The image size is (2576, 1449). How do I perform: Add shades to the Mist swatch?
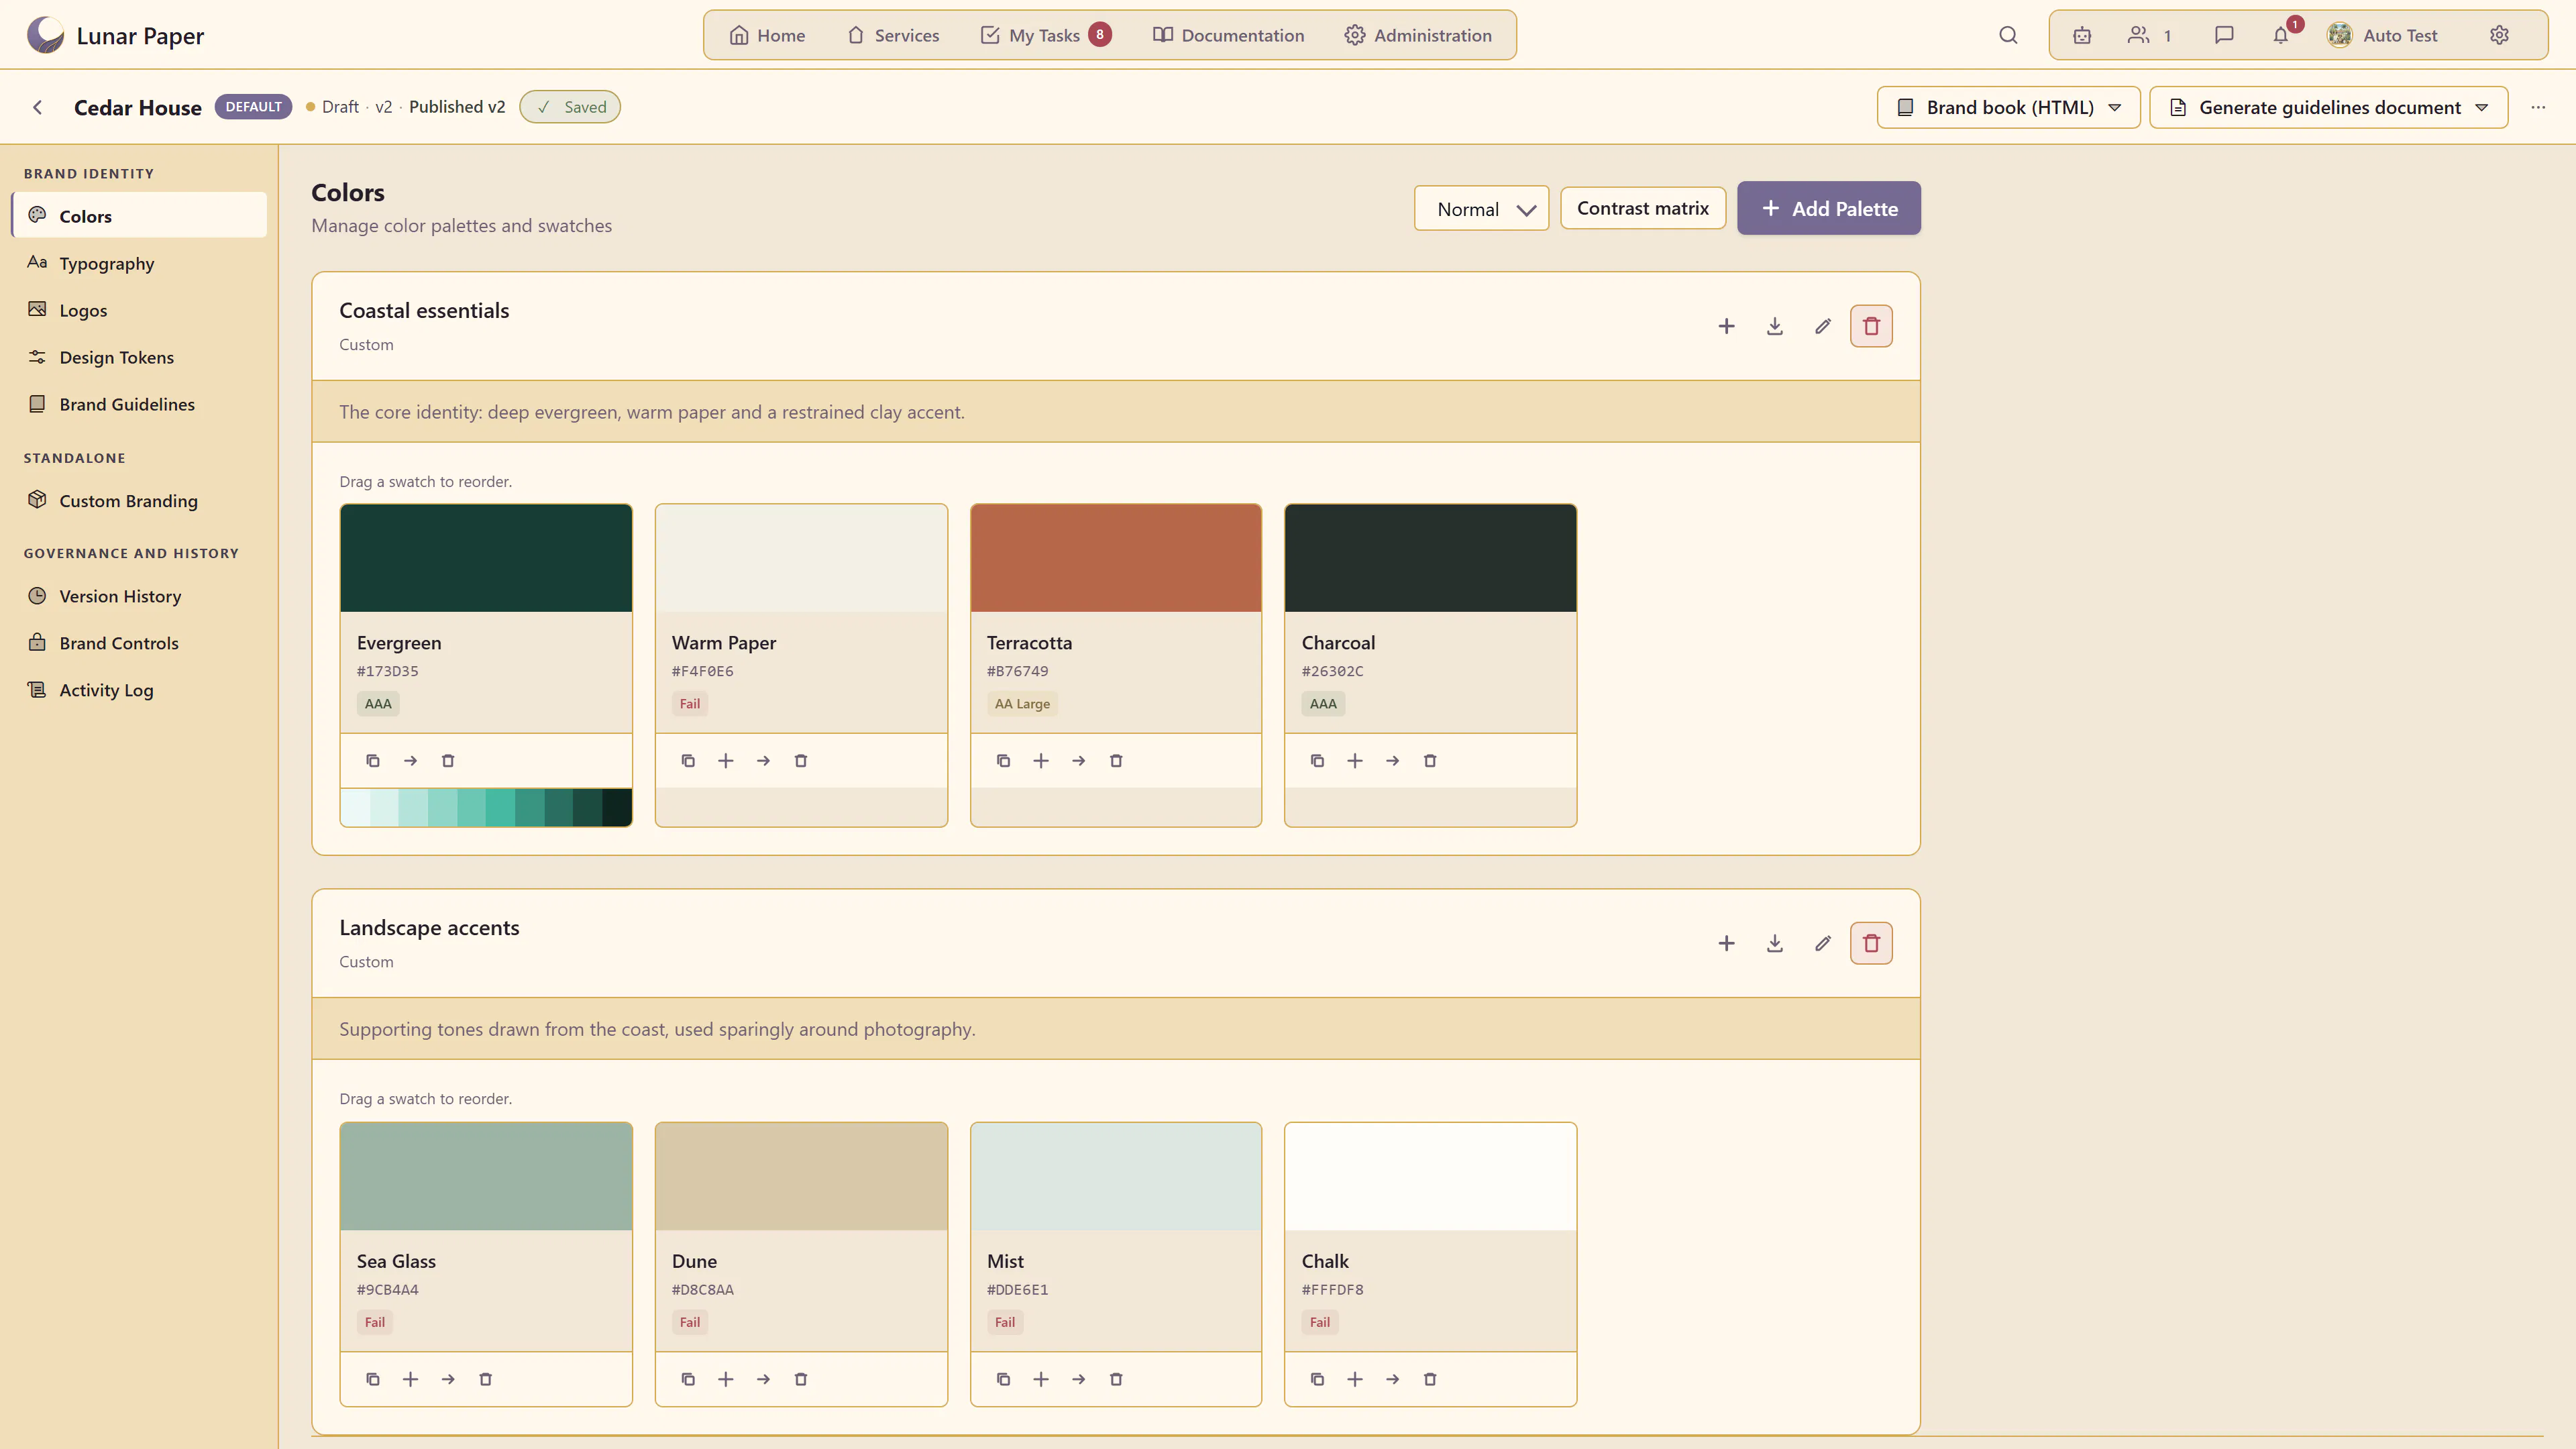(x=1041, y=1379)
